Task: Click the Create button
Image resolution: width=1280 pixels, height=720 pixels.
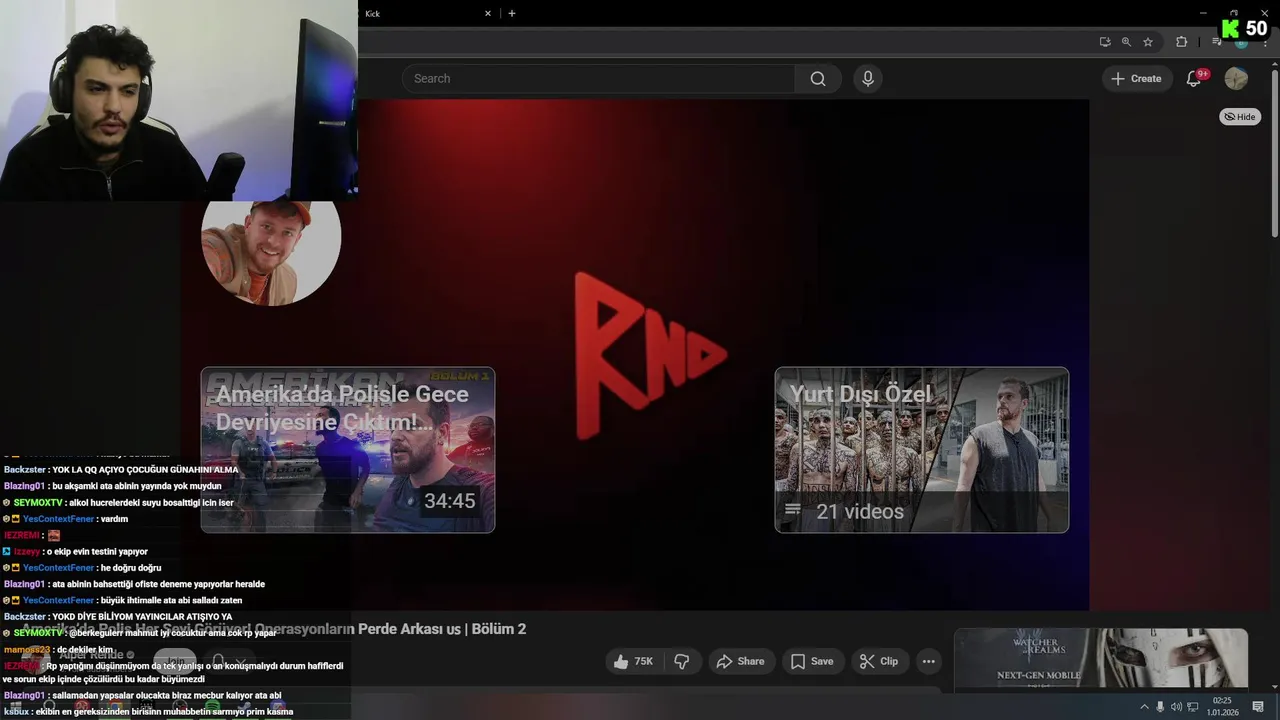Action: [1137, 79]
